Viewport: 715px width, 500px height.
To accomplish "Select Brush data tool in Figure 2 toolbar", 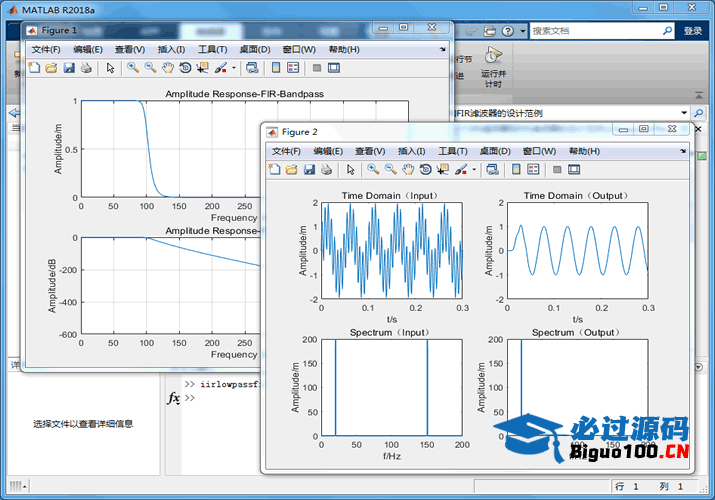I will coord(461,170).
